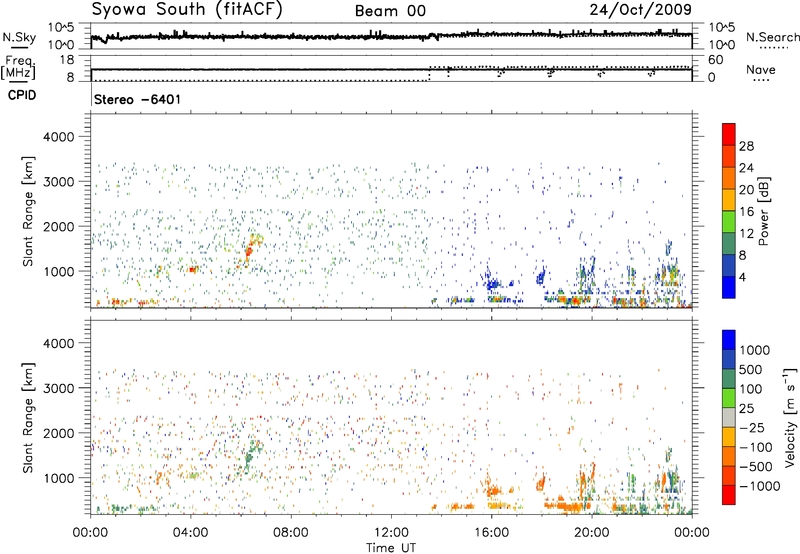Click the 'Power [dB]' color bar label
Image resolution: width=800 pixels, height=554 pixels.
click(763, 211)
